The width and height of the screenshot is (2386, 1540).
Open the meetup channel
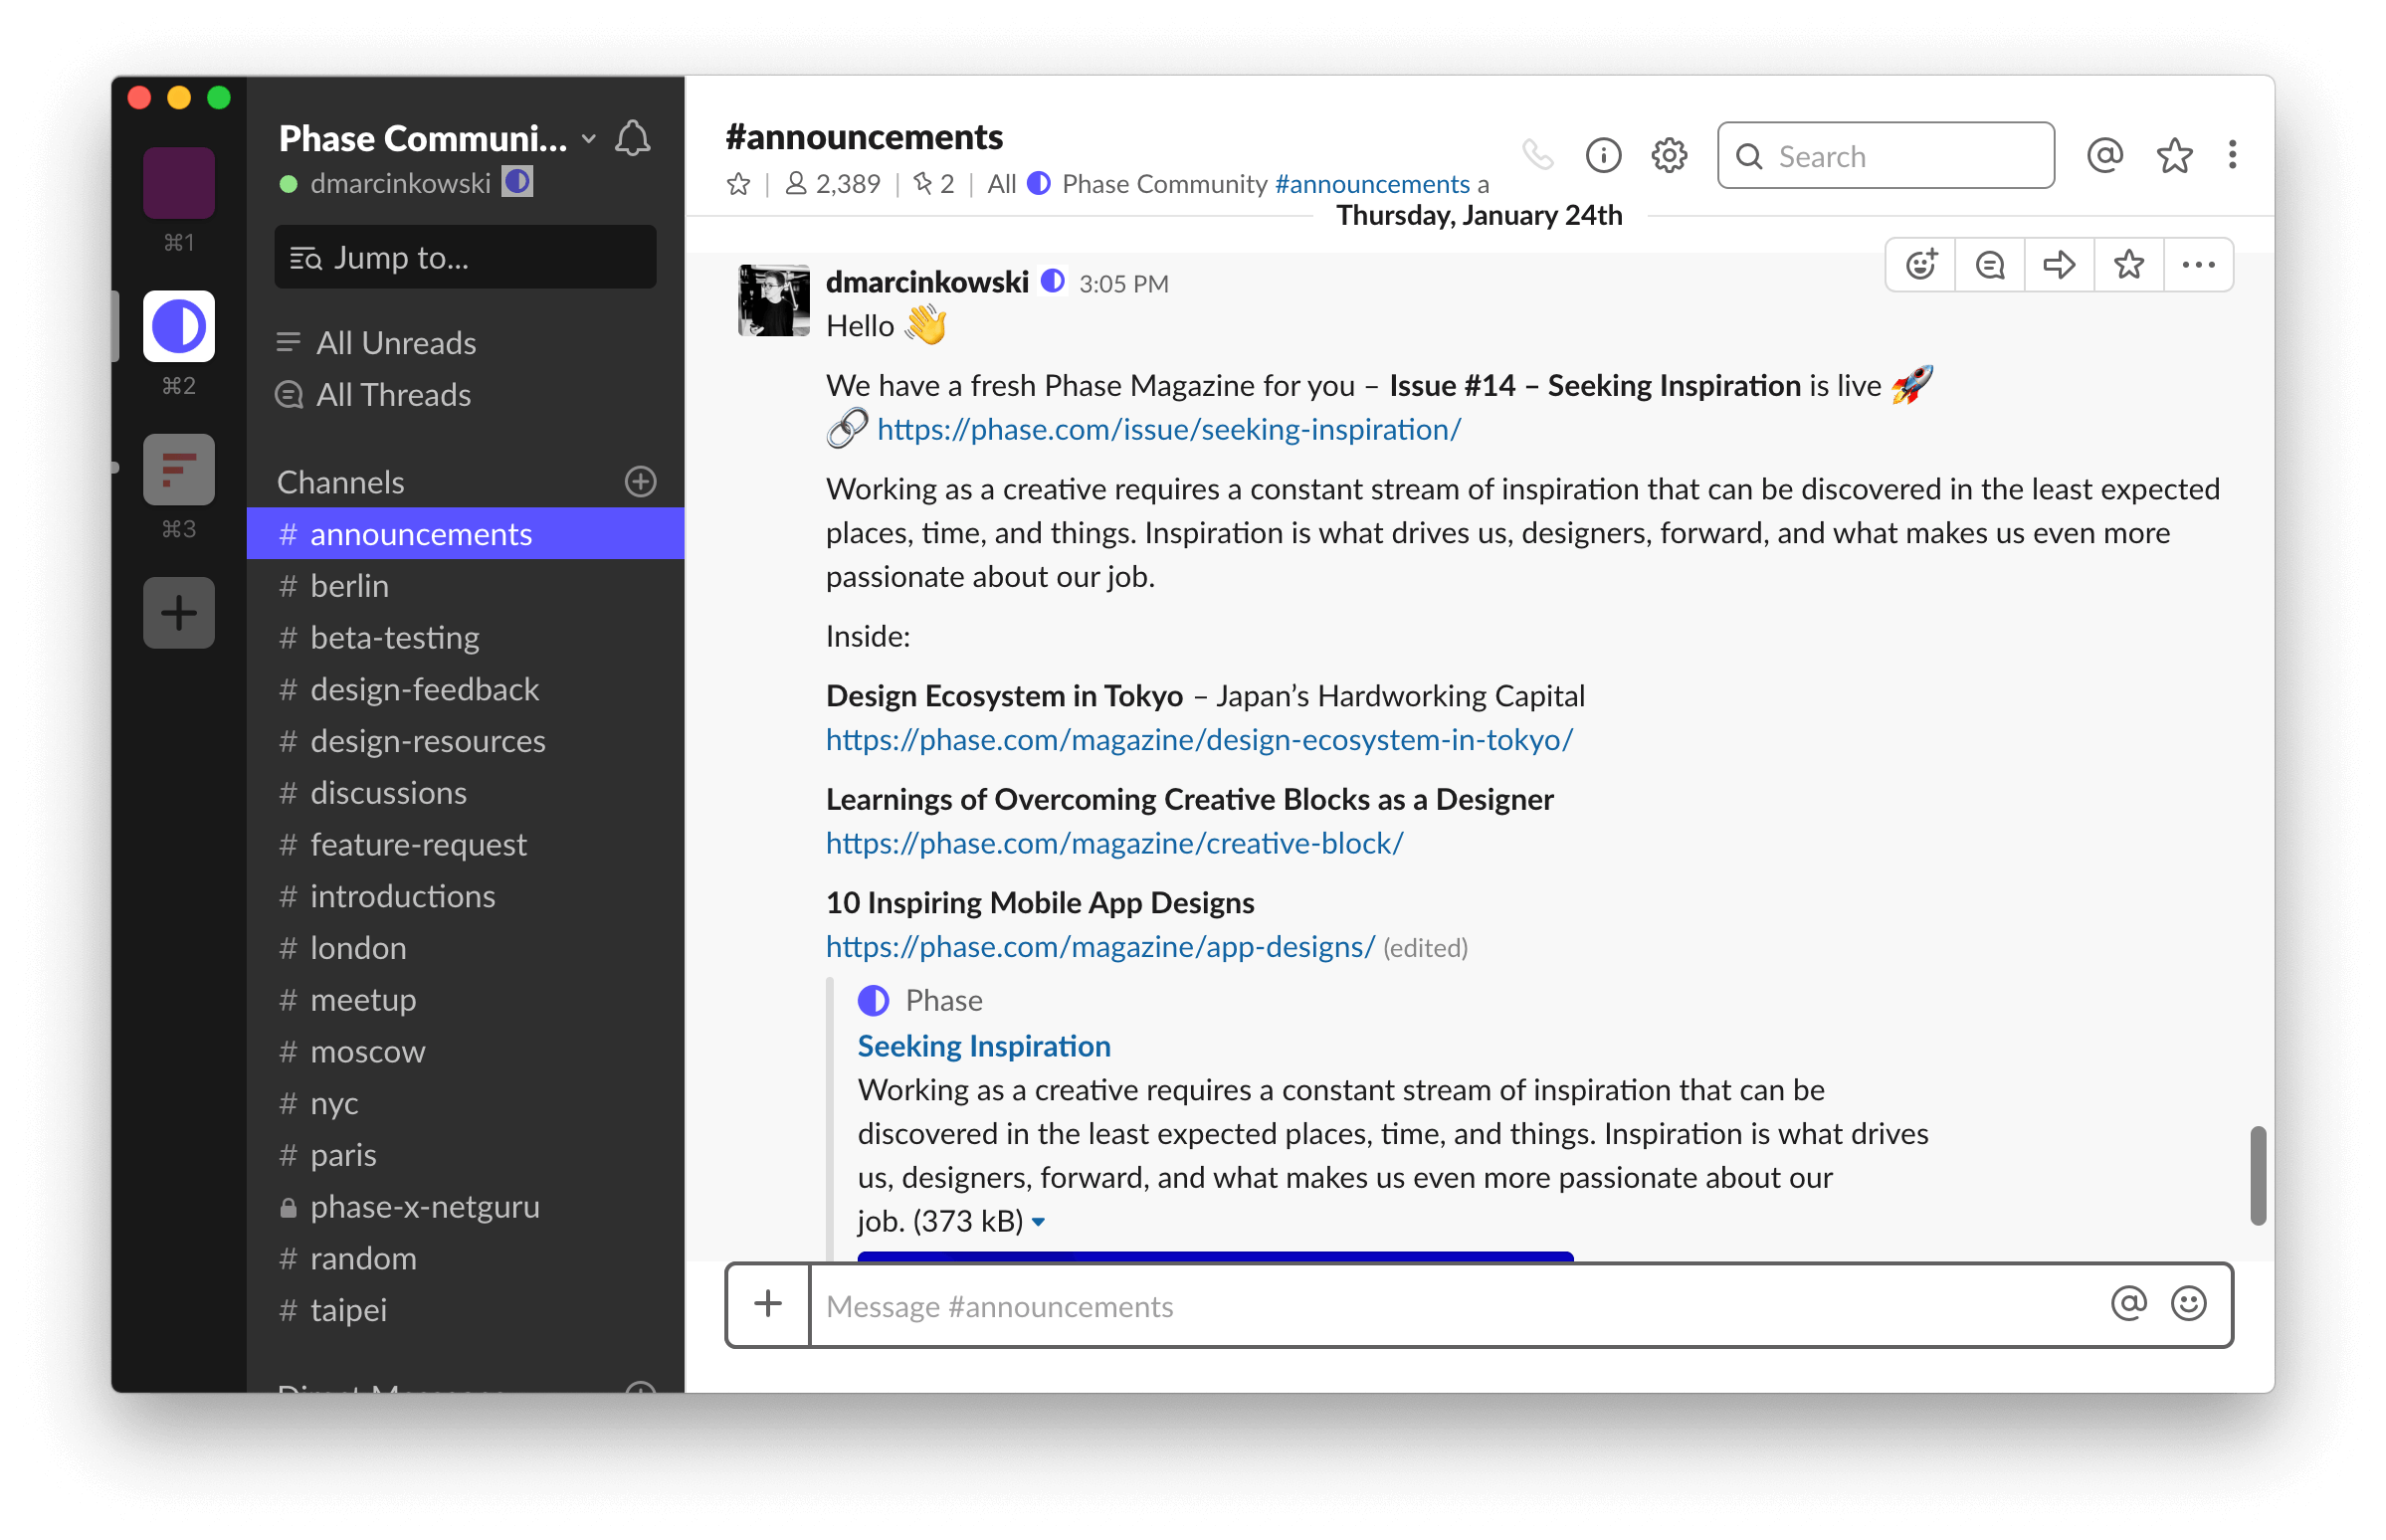[465, 998]
